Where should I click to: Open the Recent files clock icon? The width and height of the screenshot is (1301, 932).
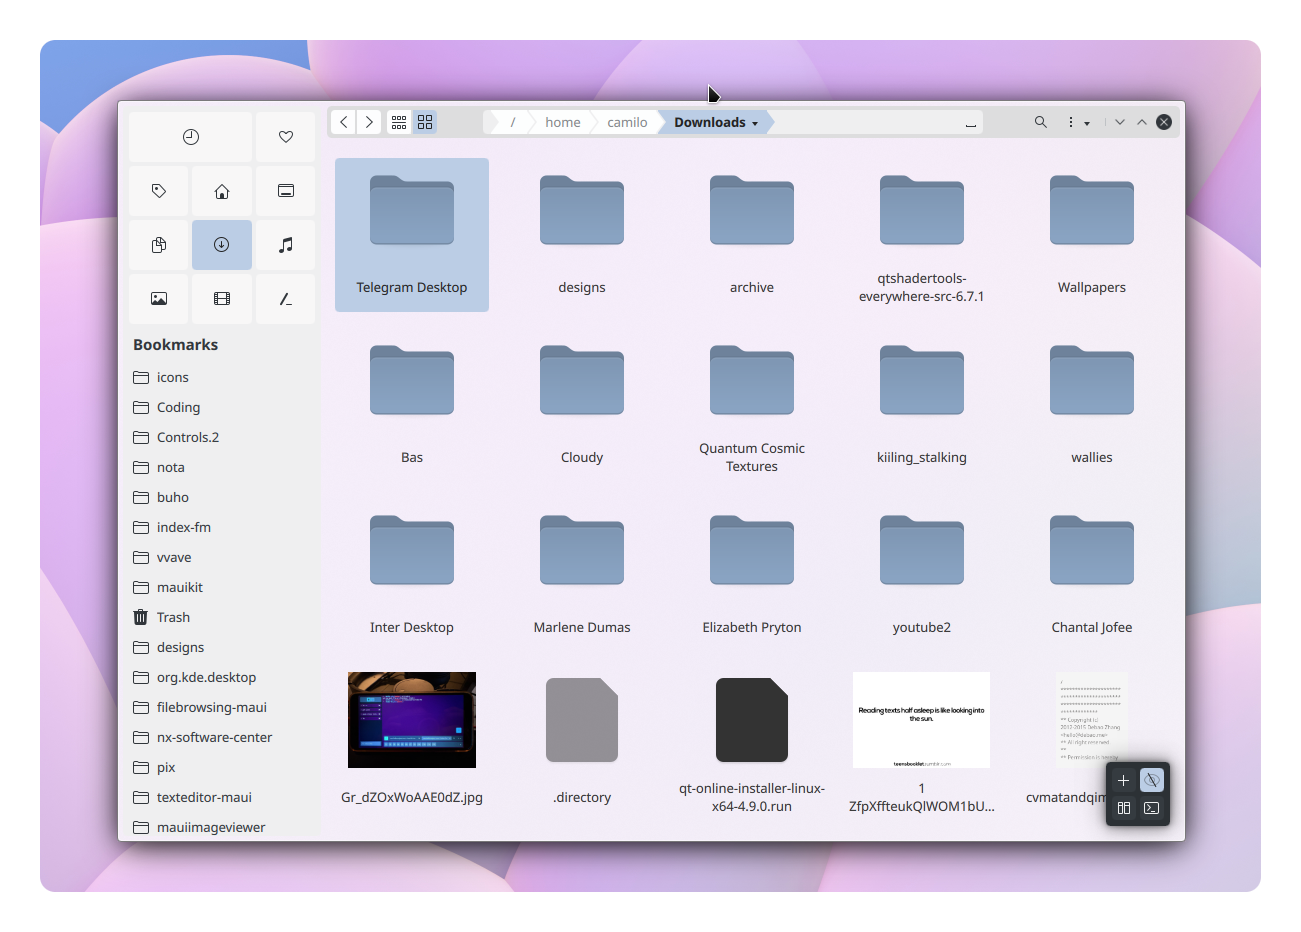point(190,137)
